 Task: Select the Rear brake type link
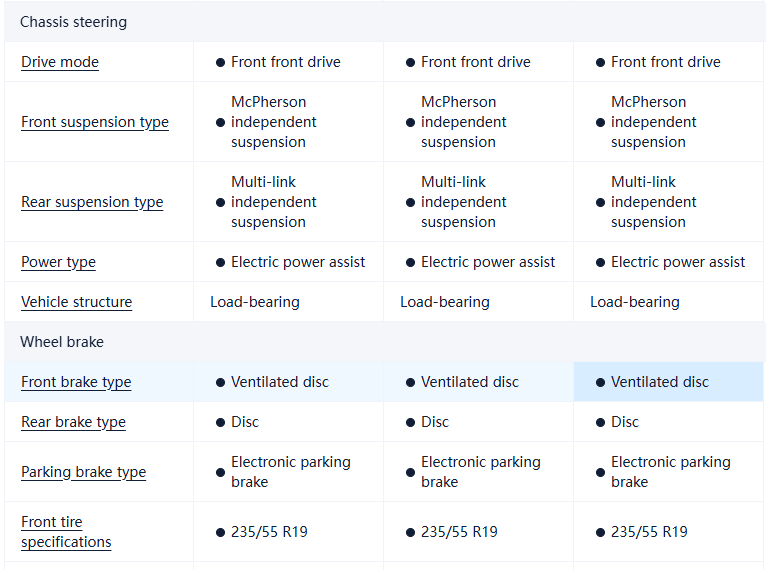(x=73, y=422)
